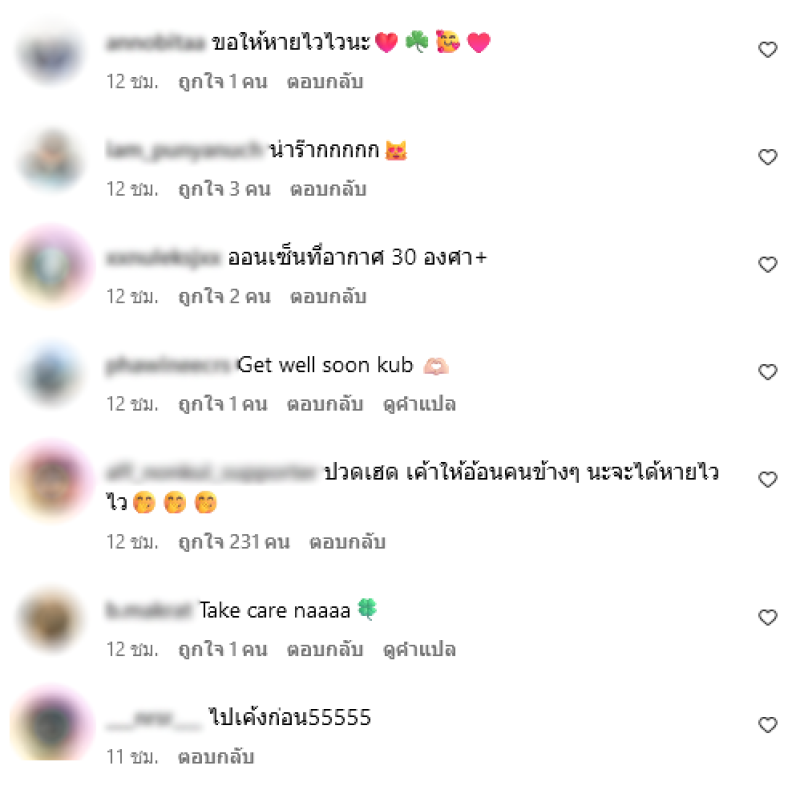Like the comment with 231 likes
This screenshot has width=800, height=786.
point(767,479)
